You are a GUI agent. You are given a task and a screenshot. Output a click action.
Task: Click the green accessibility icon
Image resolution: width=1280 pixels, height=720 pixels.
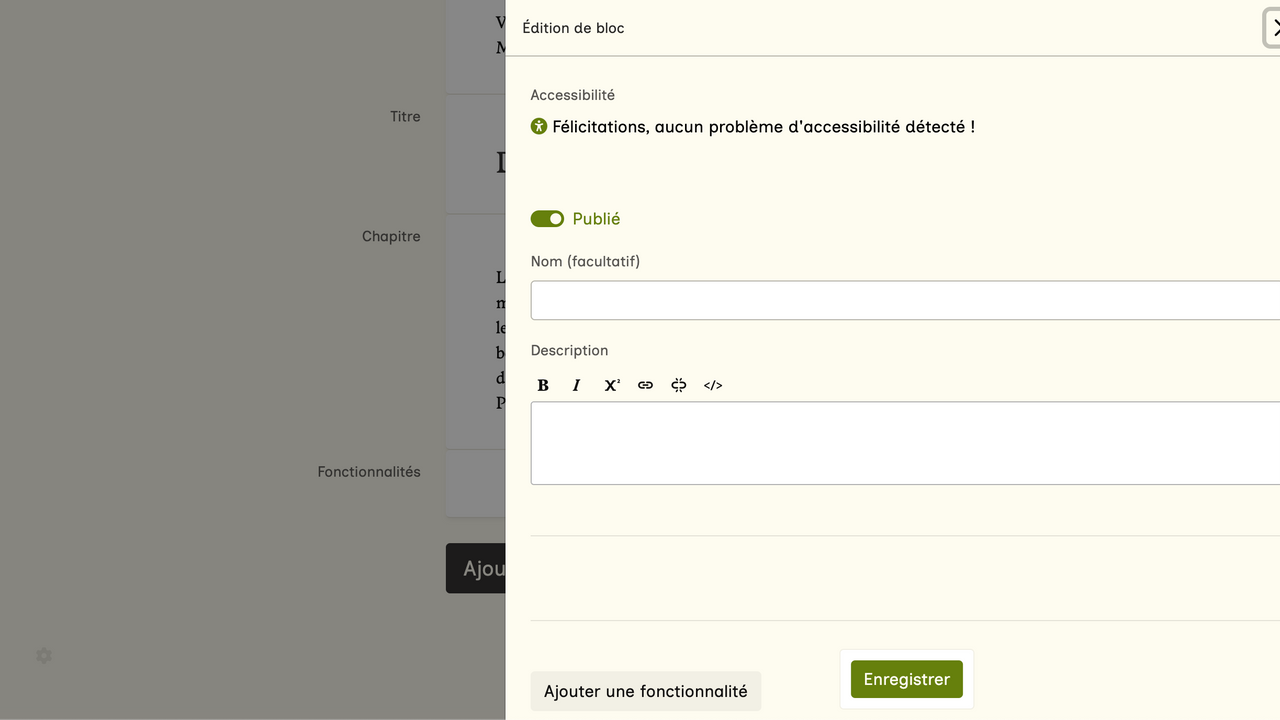[x=539, y=126]
